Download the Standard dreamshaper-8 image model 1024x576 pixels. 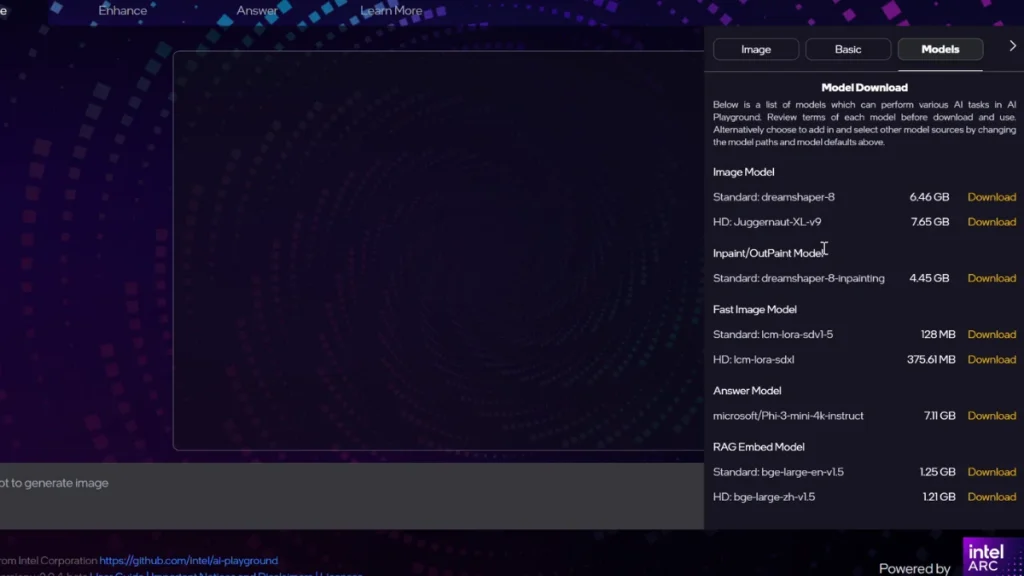point(991,197)
